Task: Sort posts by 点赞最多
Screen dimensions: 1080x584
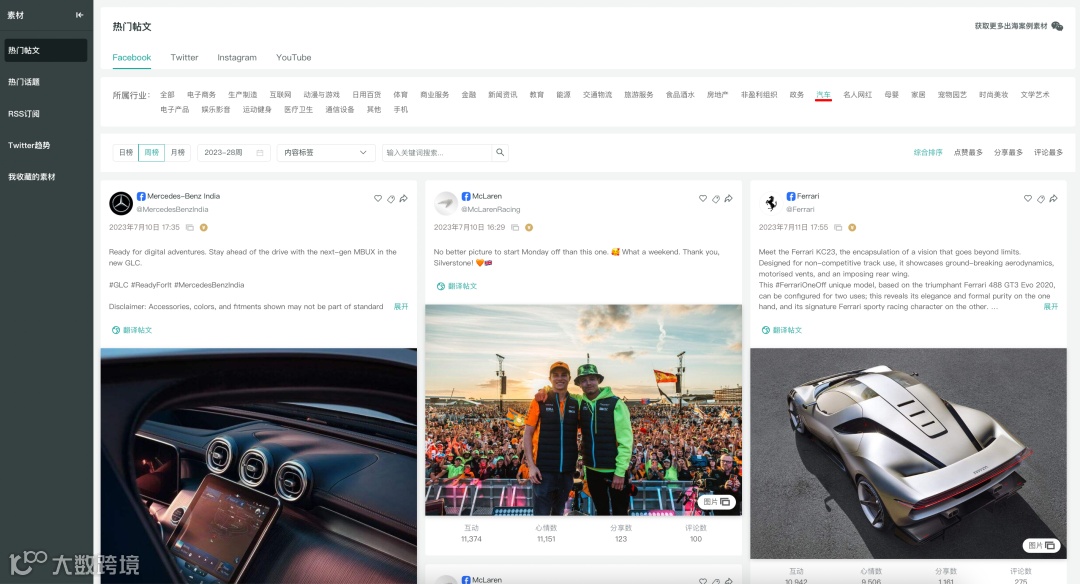Action: pos(968,152)
